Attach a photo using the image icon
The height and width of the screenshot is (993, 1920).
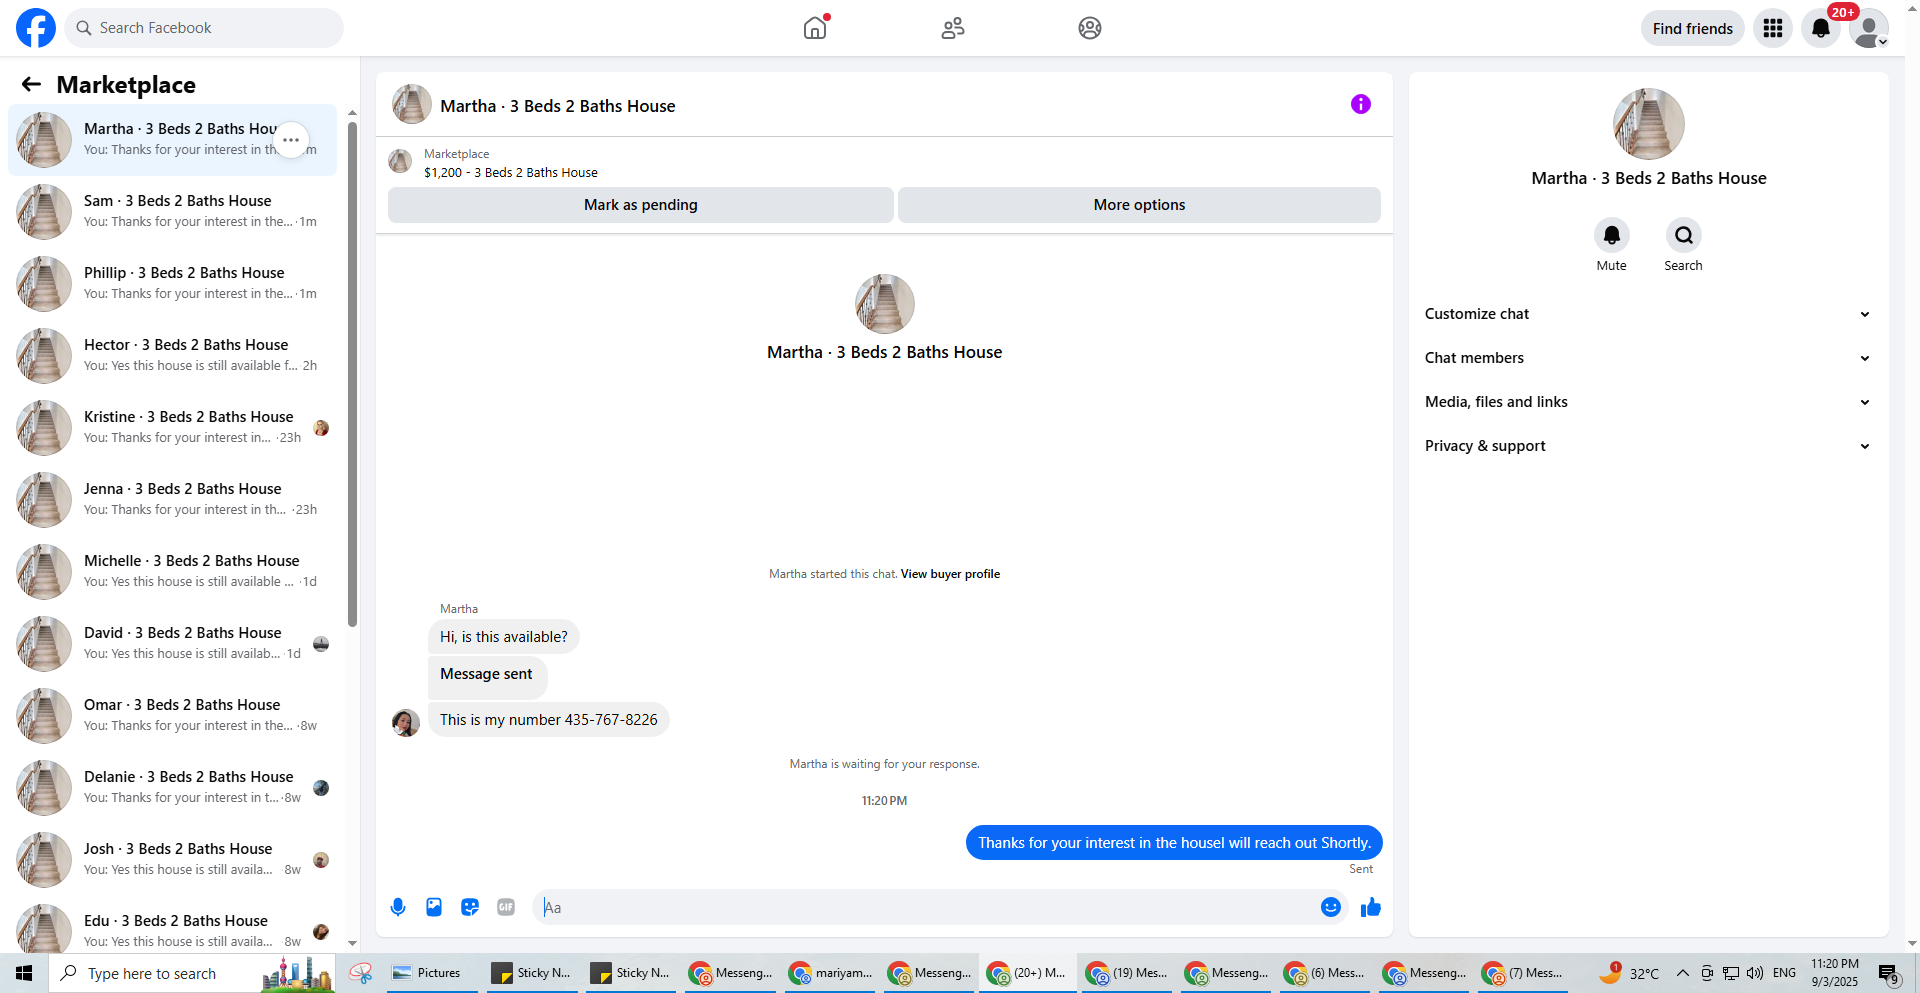click(x=434, y=907)
